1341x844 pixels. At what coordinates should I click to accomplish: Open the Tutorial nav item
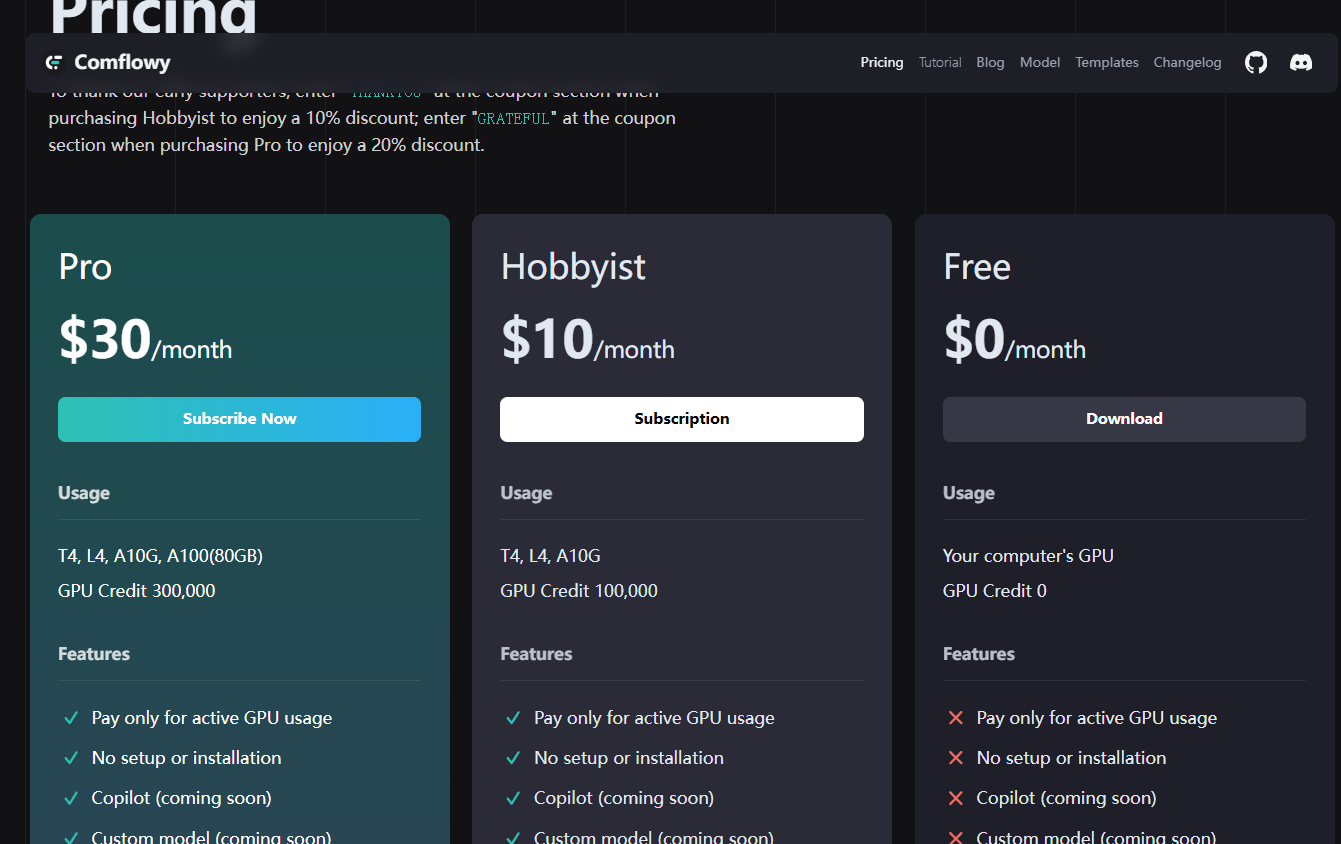pos(940,62)
